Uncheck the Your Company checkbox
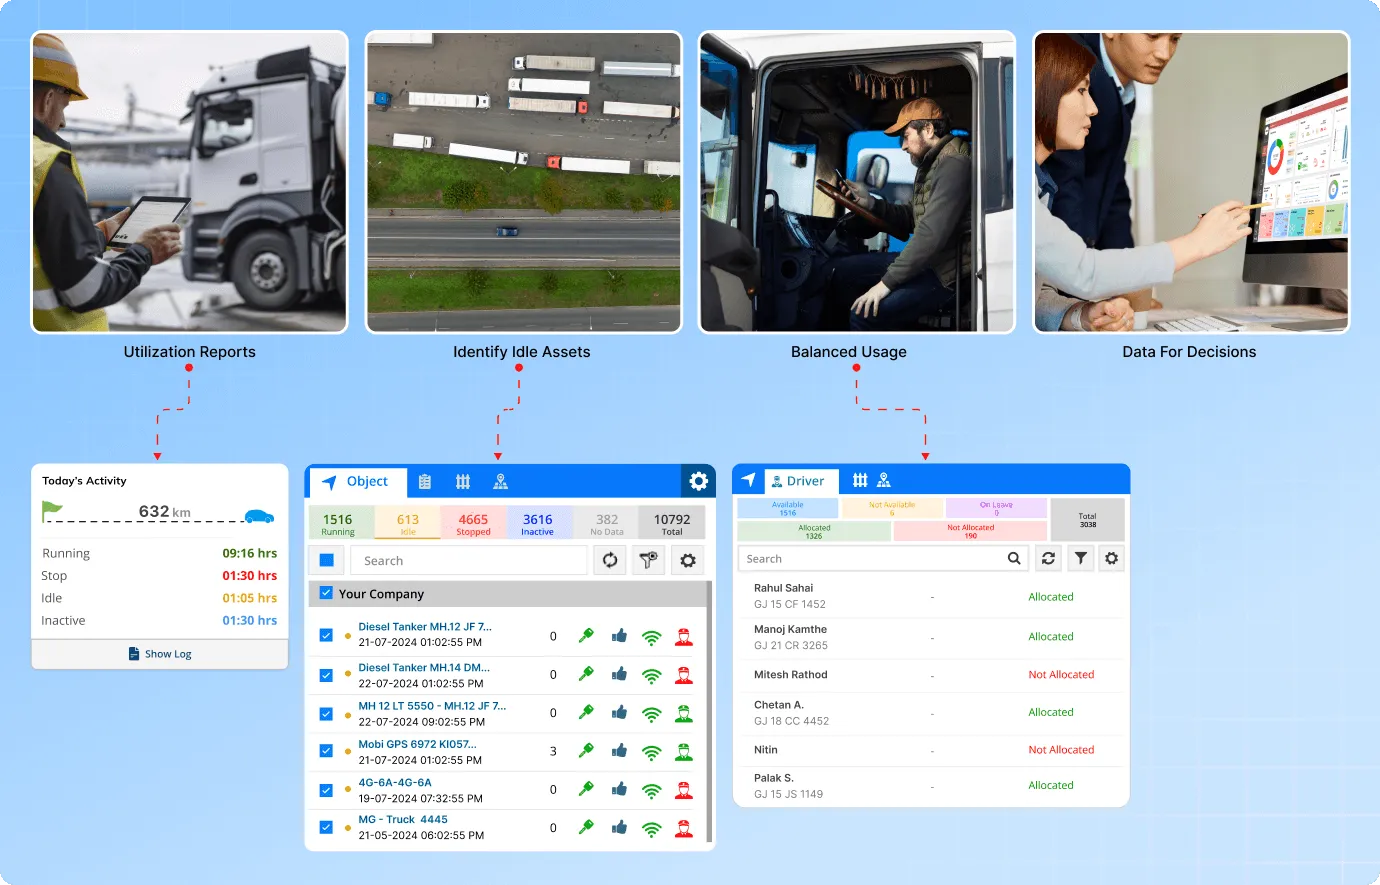Viewport: 1380px width, 885px height. (326, 593)
